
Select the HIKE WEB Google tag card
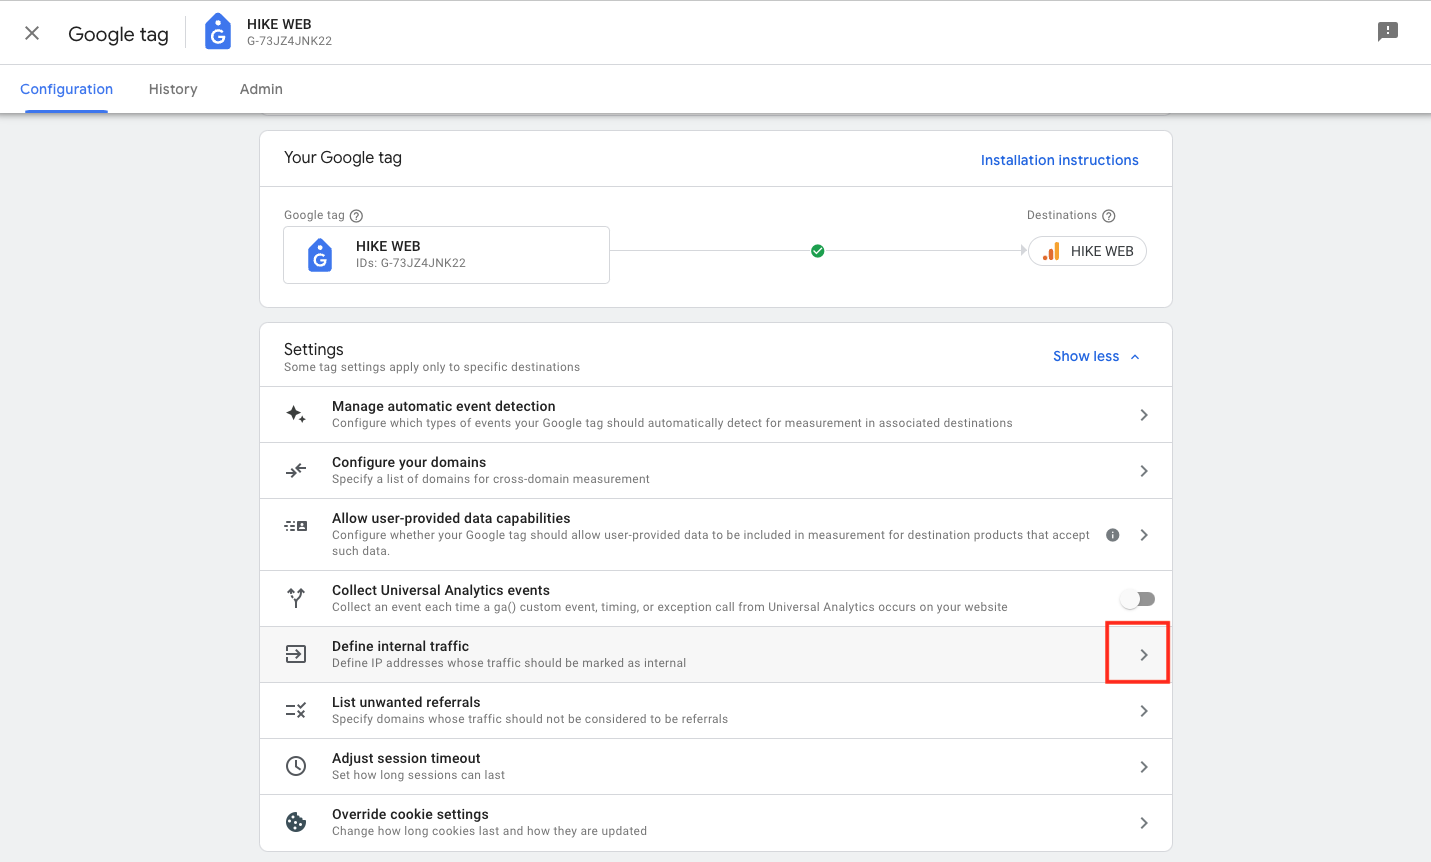446,255
